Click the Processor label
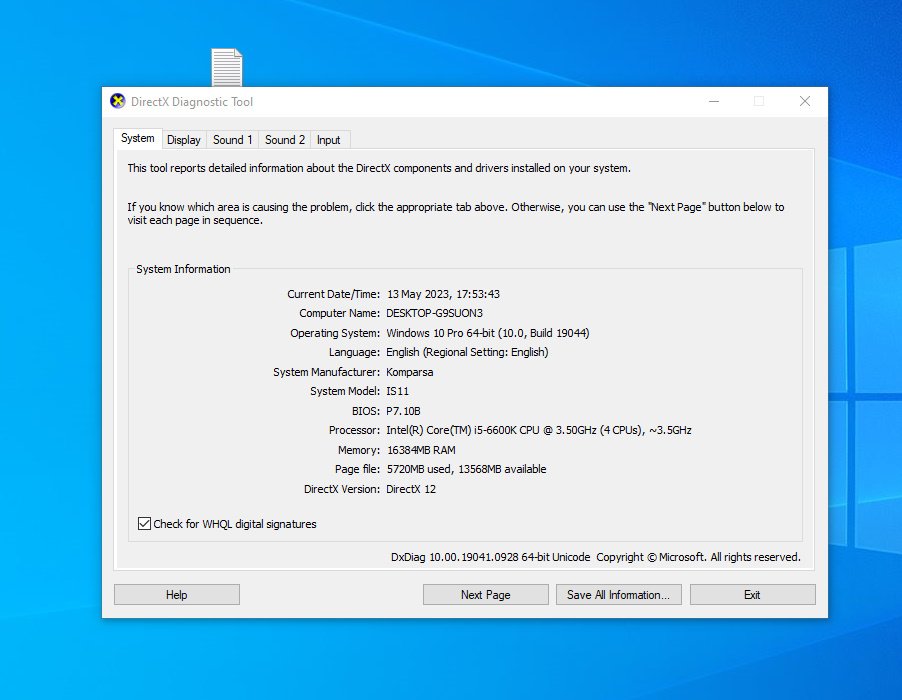Viewport: 902px width, 700px height. (354, 430)
